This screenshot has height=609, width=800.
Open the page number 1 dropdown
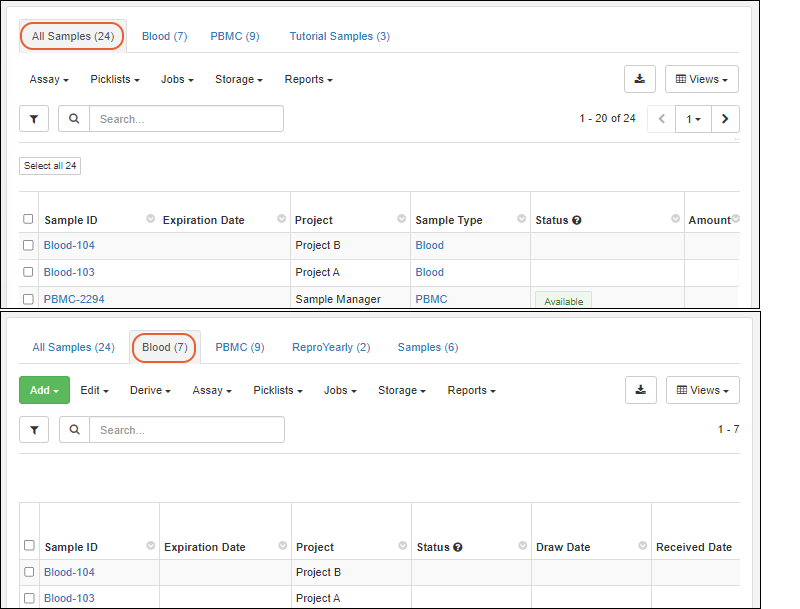(x=693, y=119)
